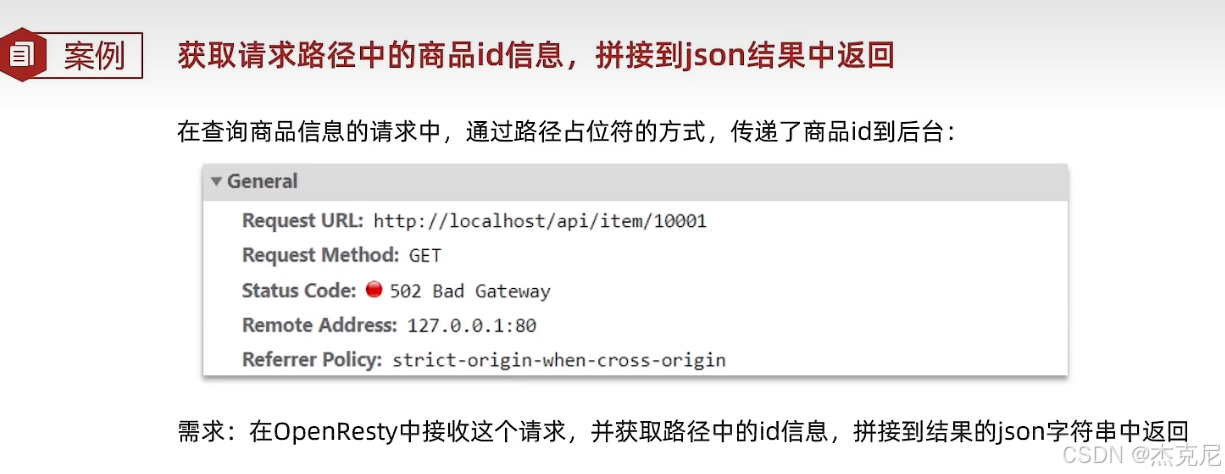This screenshot has height=474, width=1225.
Task: Click the red 502 status indicator dot
Action: 374,291
